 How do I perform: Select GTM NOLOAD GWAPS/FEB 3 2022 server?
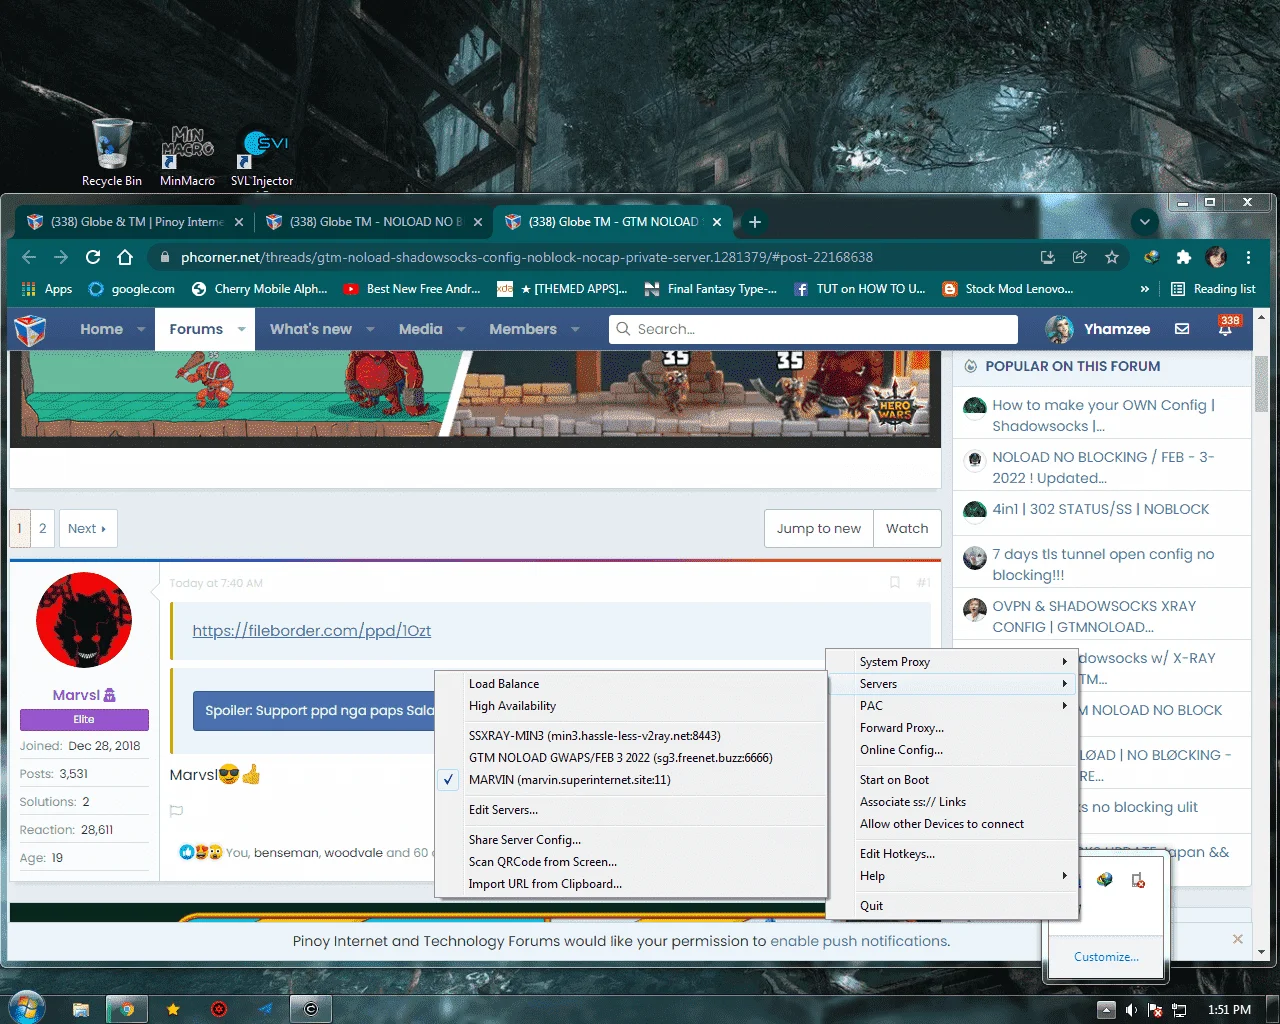click(x=630, y=758)
